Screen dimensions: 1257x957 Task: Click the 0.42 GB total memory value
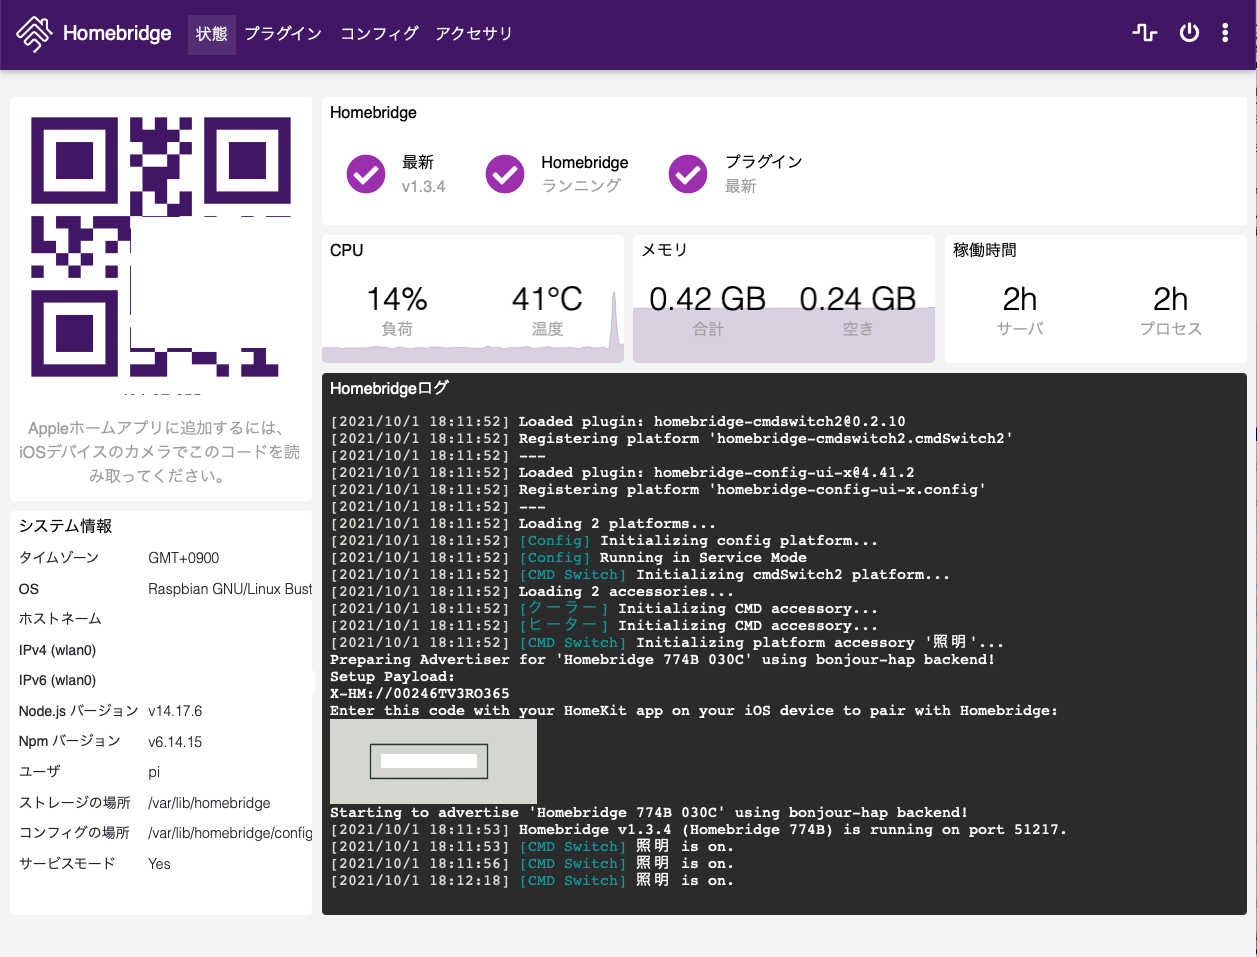point(708,299)
